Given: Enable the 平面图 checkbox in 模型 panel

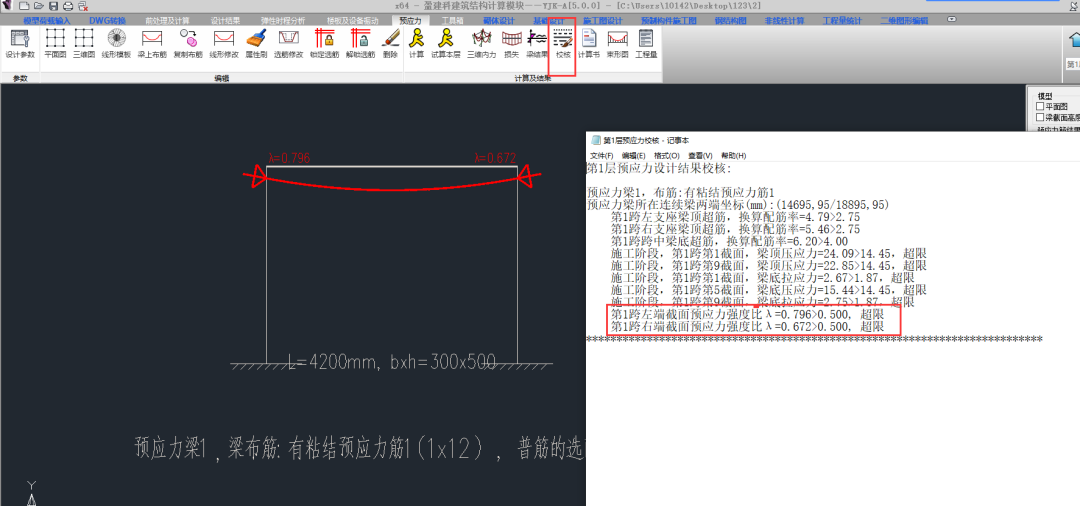Looking at the screenshot, I should click(x=1041, y=107).
